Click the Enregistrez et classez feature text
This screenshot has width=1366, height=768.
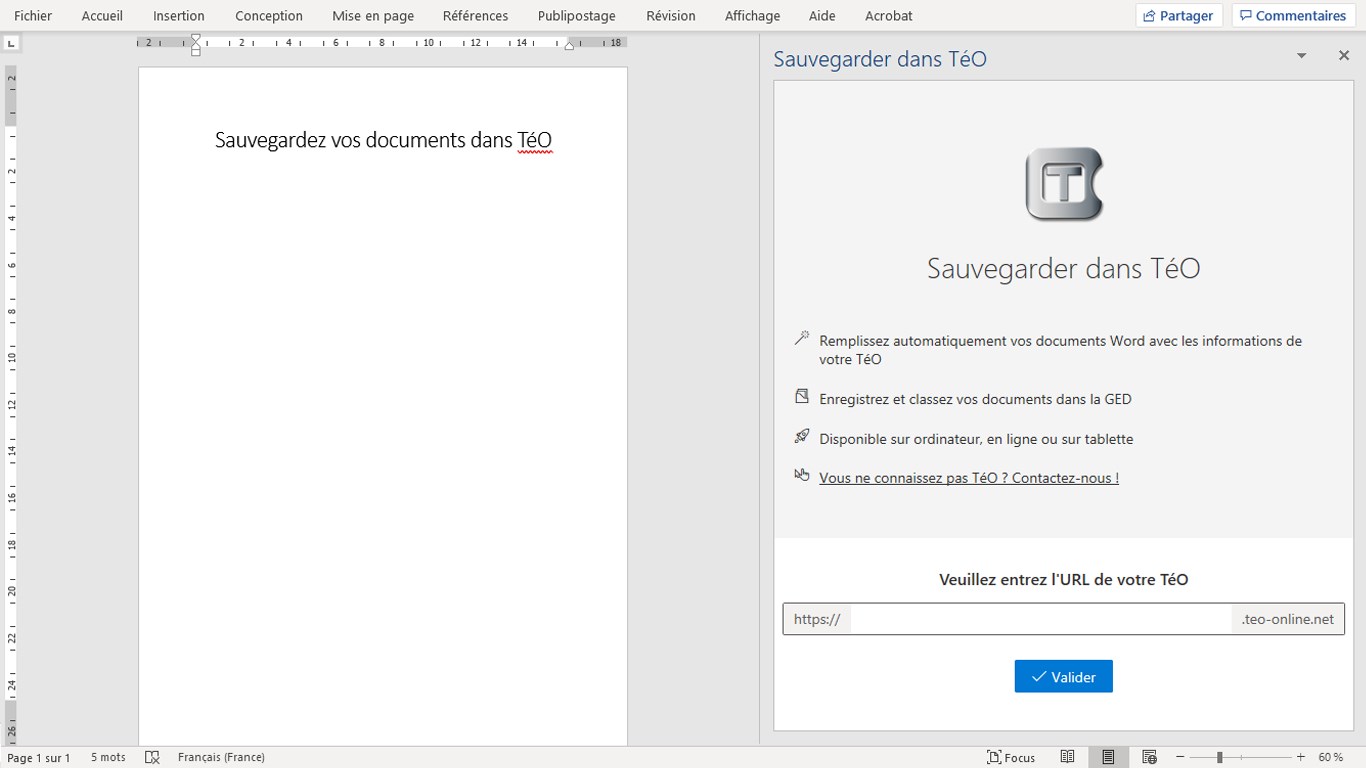[975, 399]
